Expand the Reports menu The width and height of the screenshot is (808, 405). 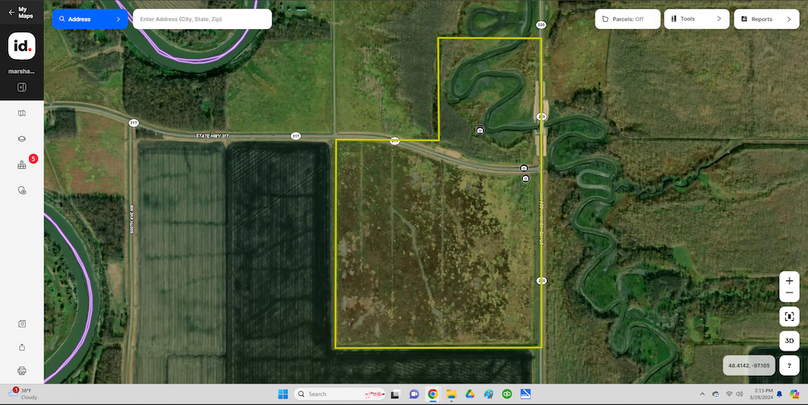[766, 19]
